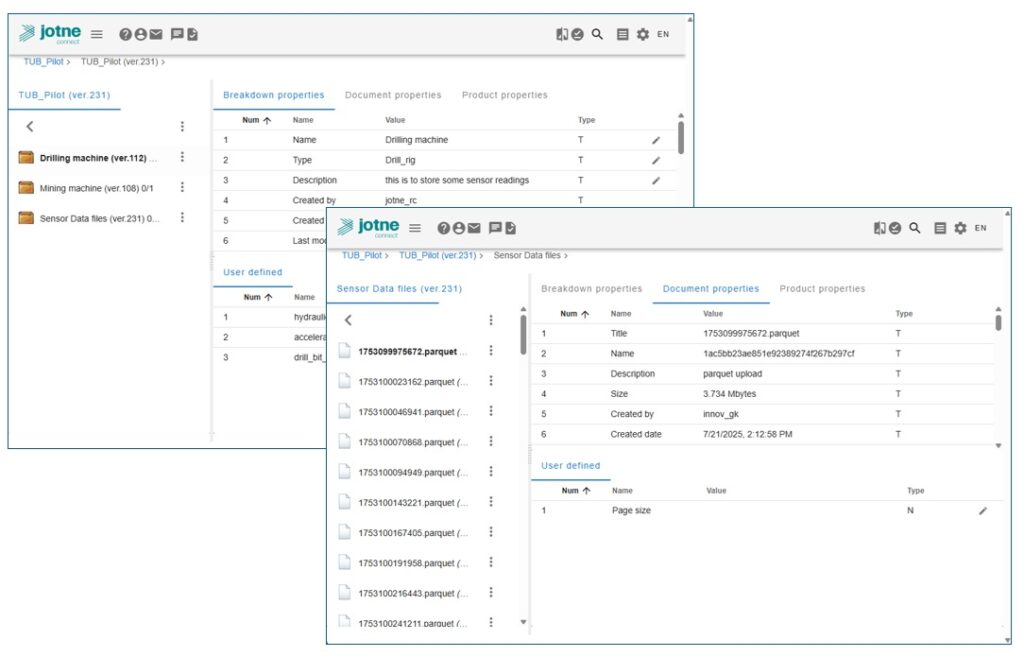Open three-dot menu for 1753100046941.parquet
This screenshot has height=657, width=1024.
point(491,411)
